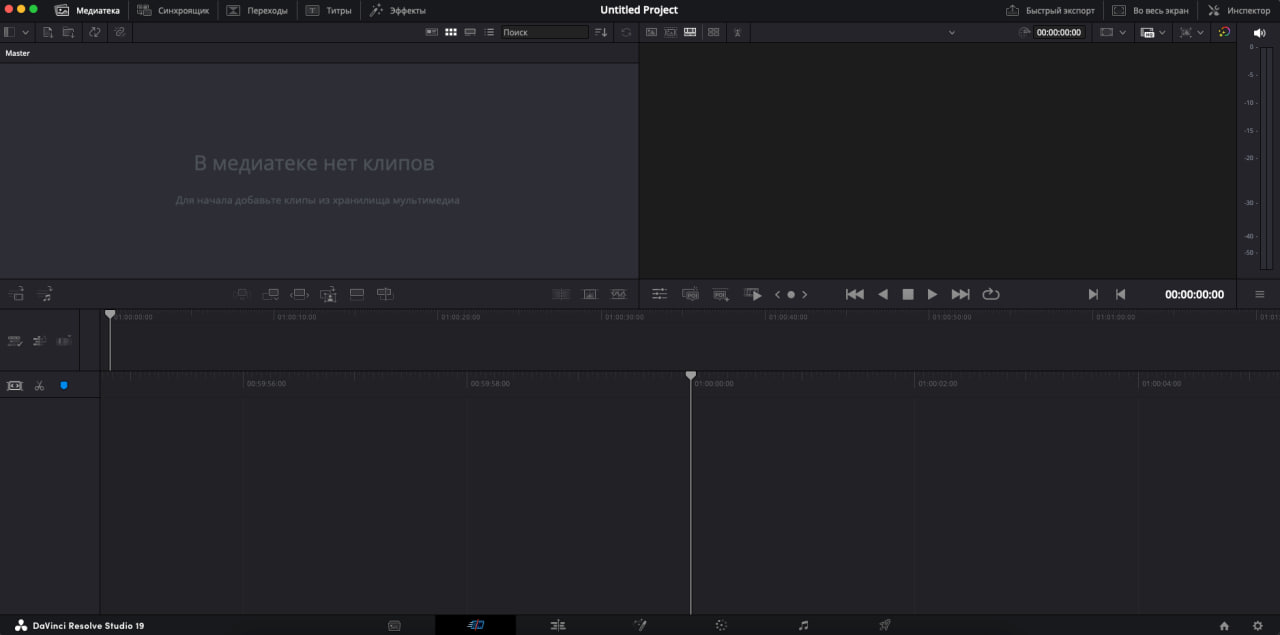Toggle loop playback in the viewer
This screenshot has height=635, width=1280.
click(991, 294)
